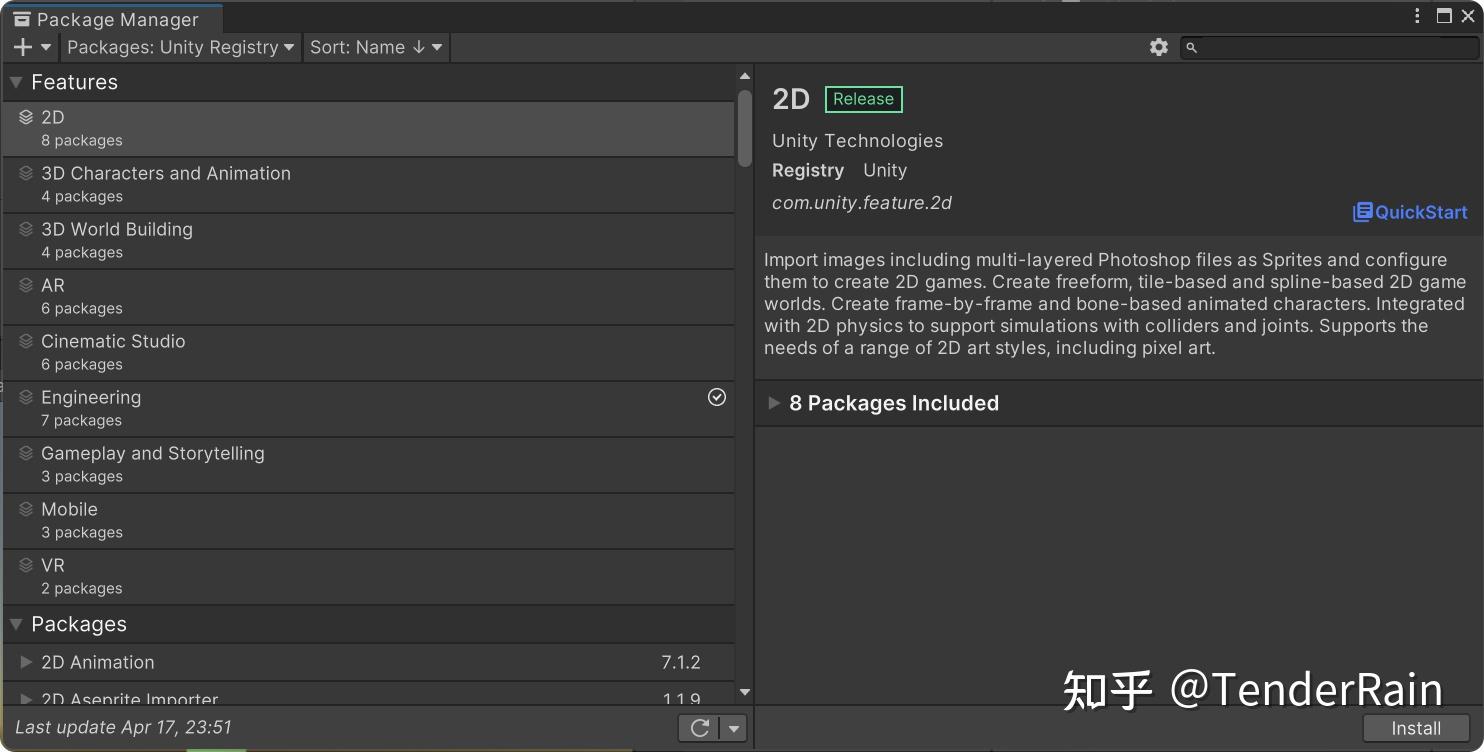The height and width of the screenshot is (752, 1484).
Task: Click the advanced project settings gear icon
Action: [x=1158, y=46]
